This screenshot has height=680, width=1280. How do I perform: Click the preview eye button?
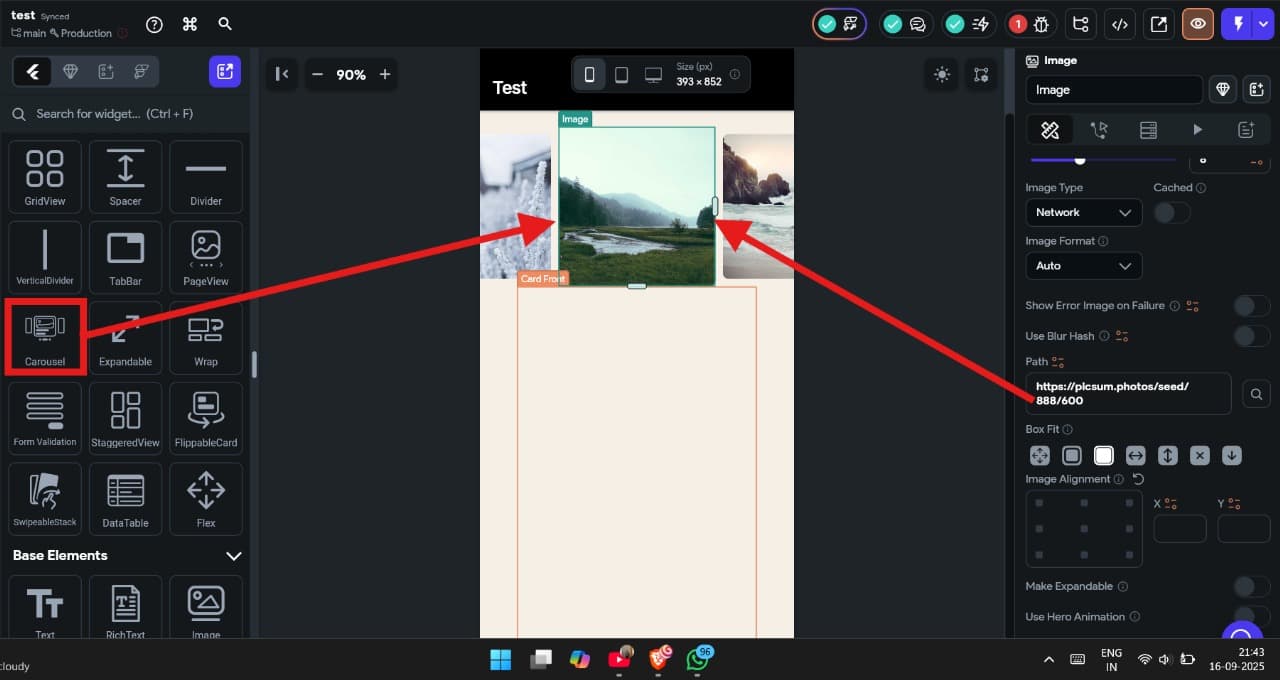pos(1197,24)
